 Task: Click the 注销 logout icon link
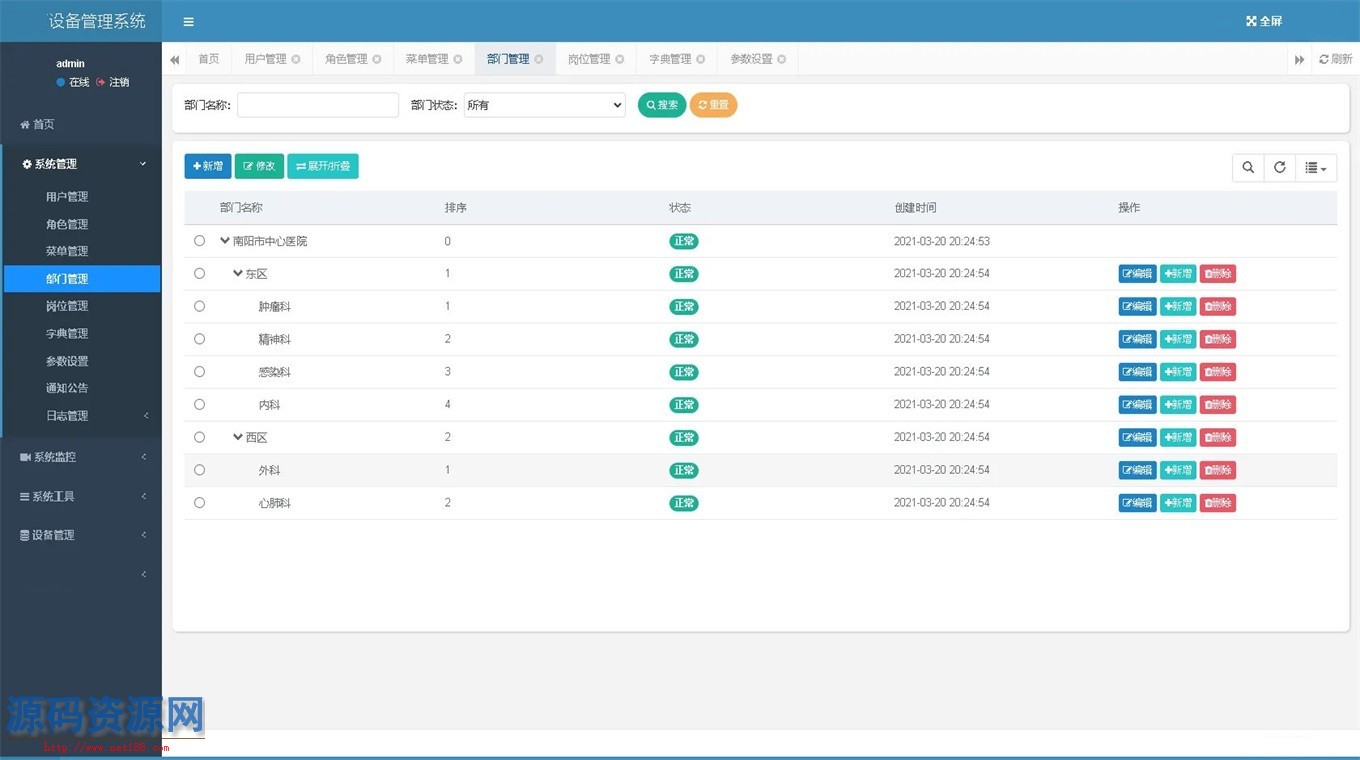[113, 82]
